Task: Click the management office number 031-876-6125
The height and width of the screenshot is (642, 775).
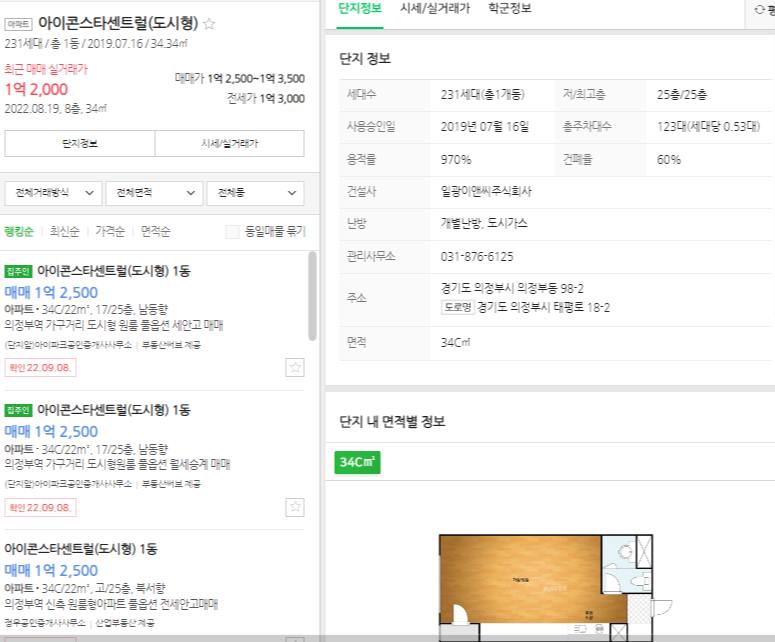Action: pyautogui.click(x=477, y=257)
